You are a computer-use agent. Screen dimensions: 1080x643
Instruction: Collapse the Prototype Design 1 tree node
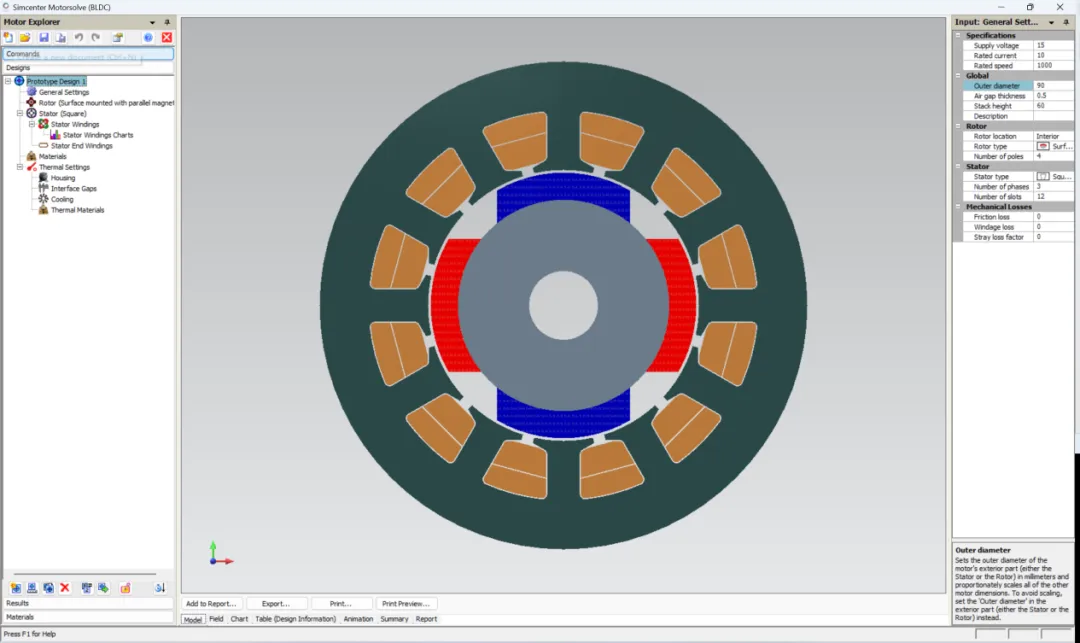pos(8,81)
